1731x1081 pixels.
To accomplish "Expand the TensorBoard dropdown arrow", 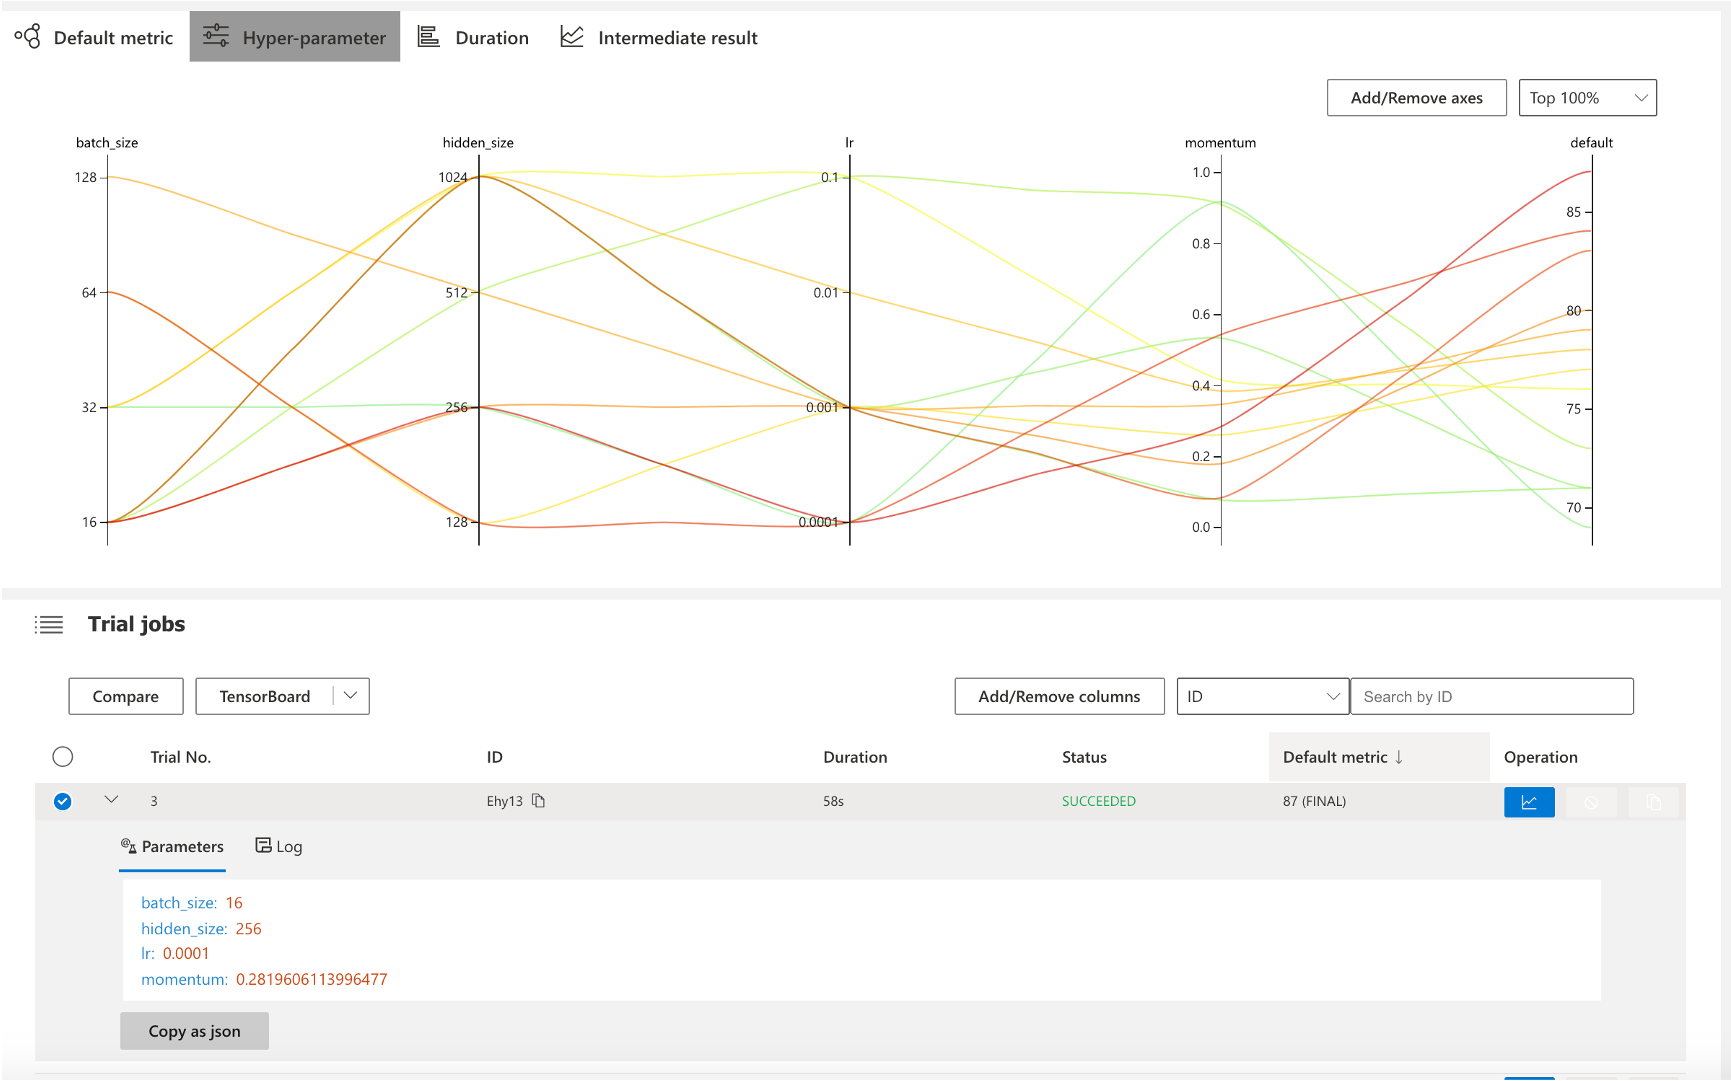I will click(351, 696).
